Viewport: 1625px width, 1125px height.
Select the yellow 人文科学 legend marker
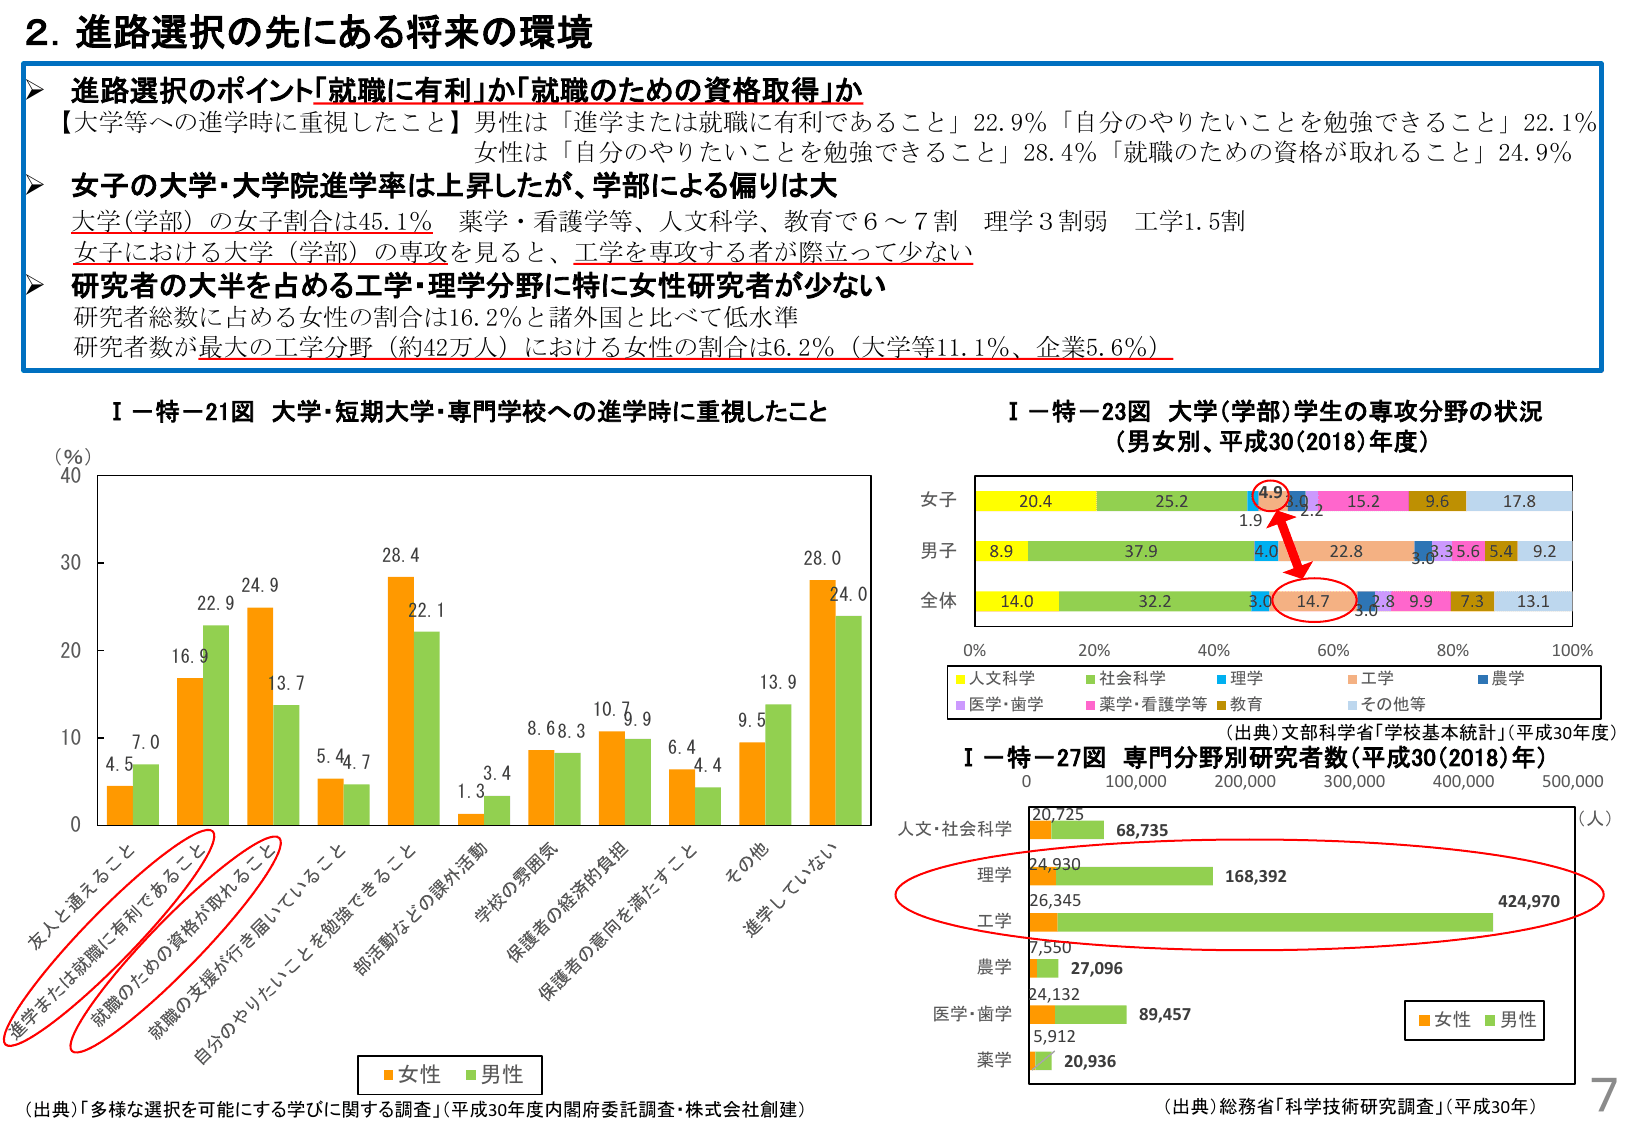(959, 678)
